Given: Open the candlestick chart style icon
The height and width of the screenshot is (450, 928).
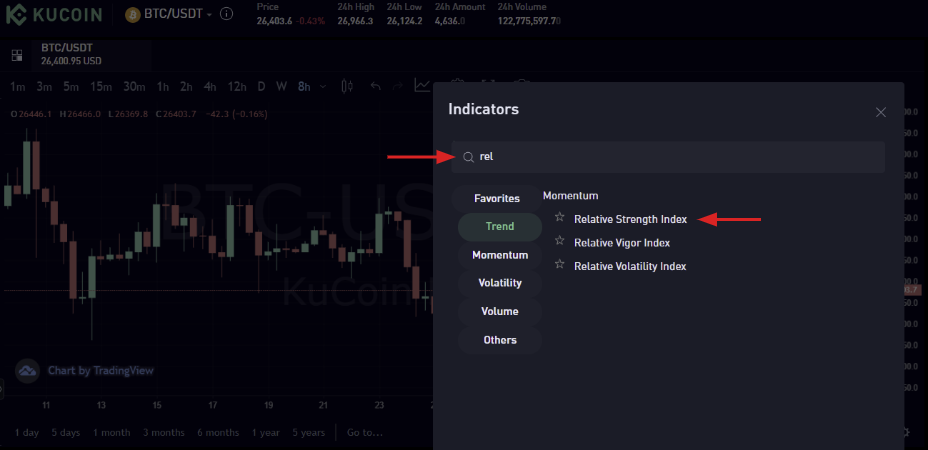Looking at the screenshot, I should (347, 86).
